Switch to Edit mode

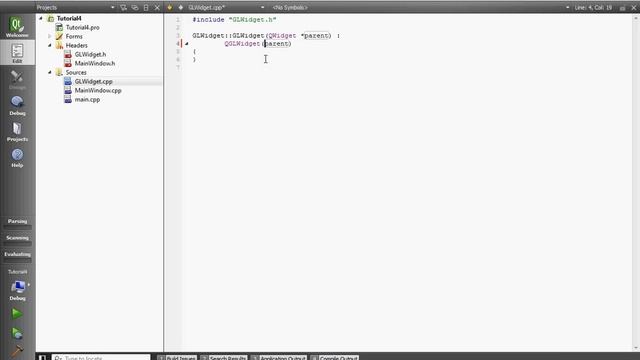pos(17,53)
